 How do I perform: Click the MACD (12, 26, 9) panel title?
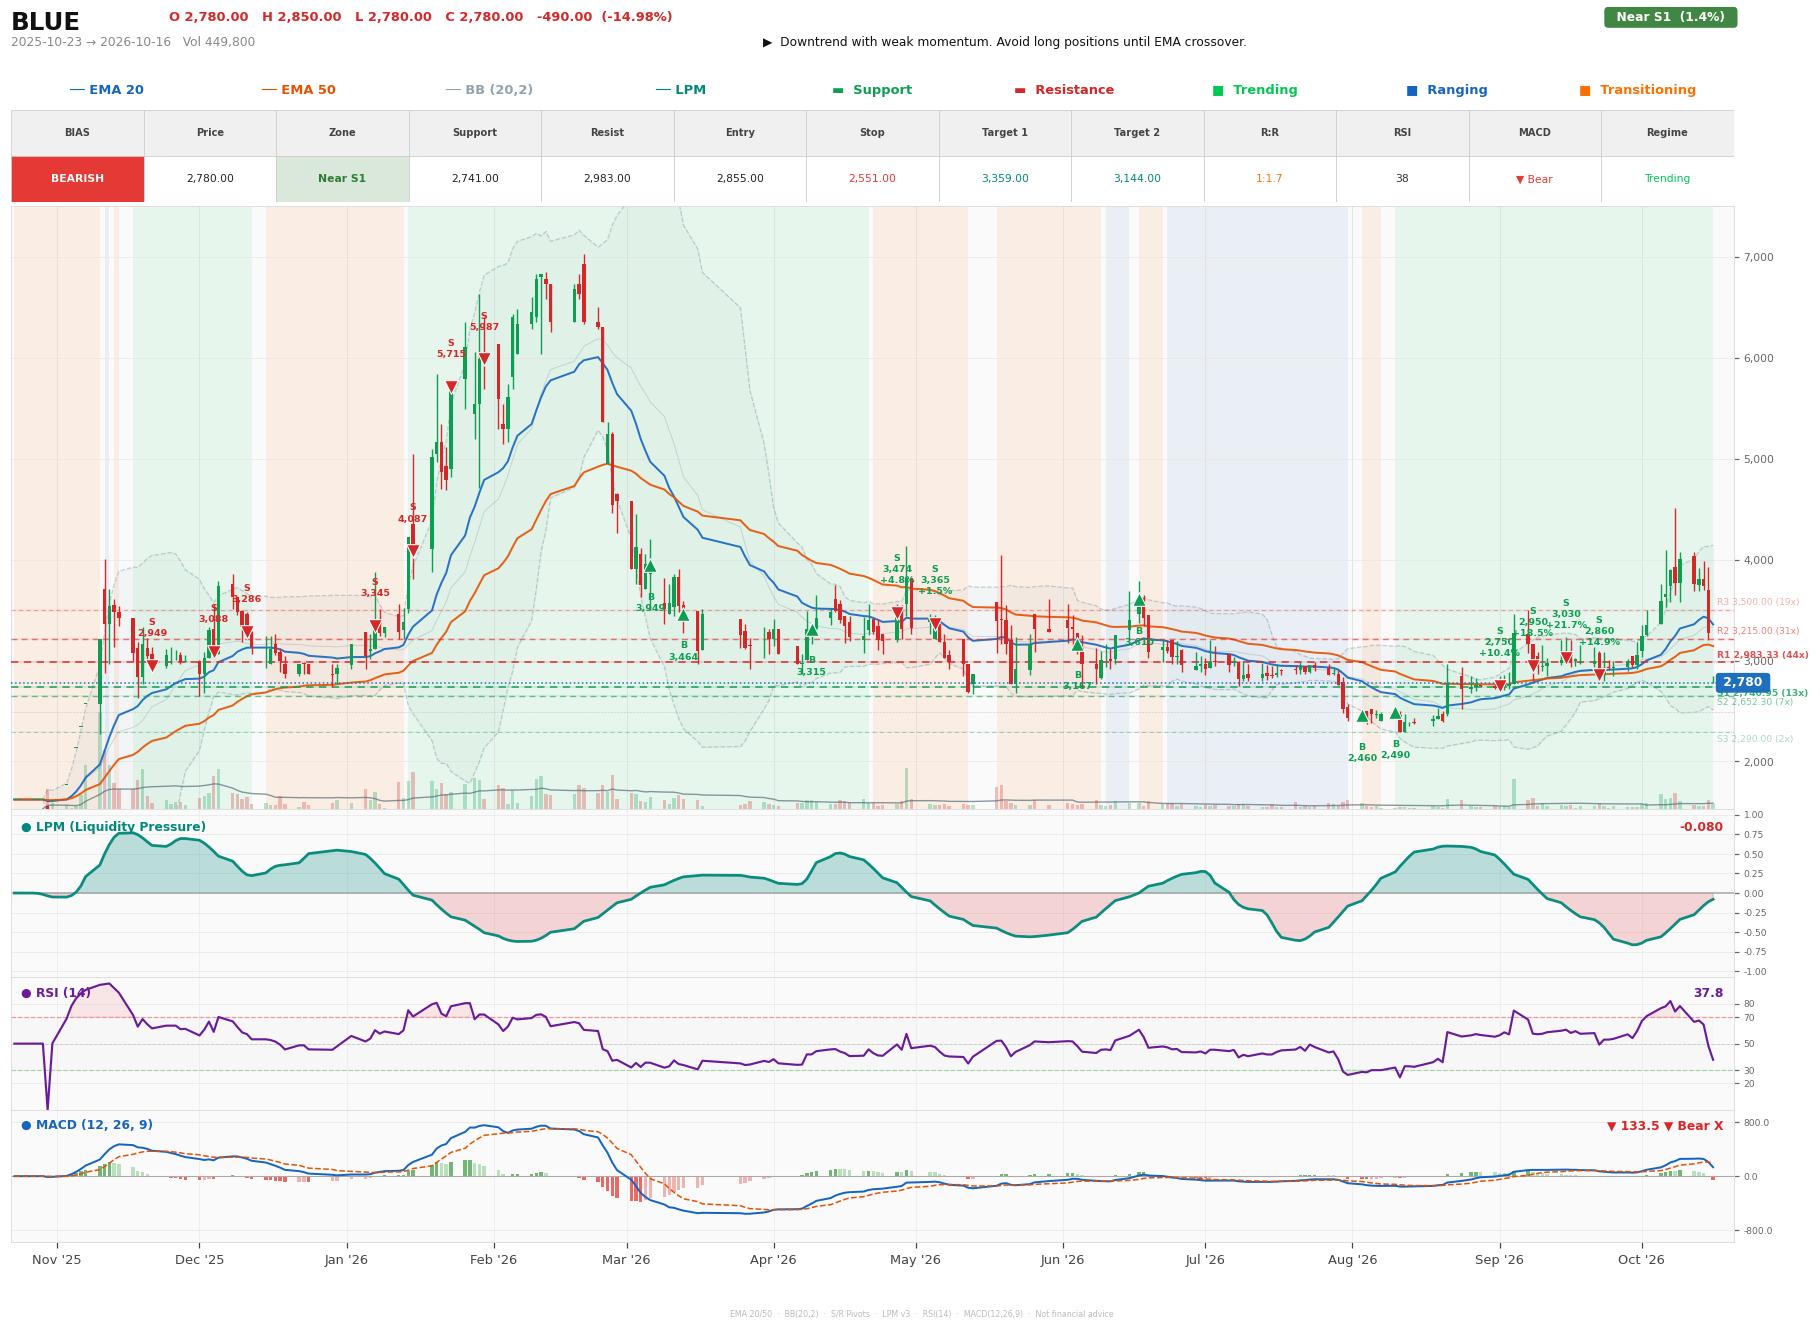click(x=87, y=1125)
